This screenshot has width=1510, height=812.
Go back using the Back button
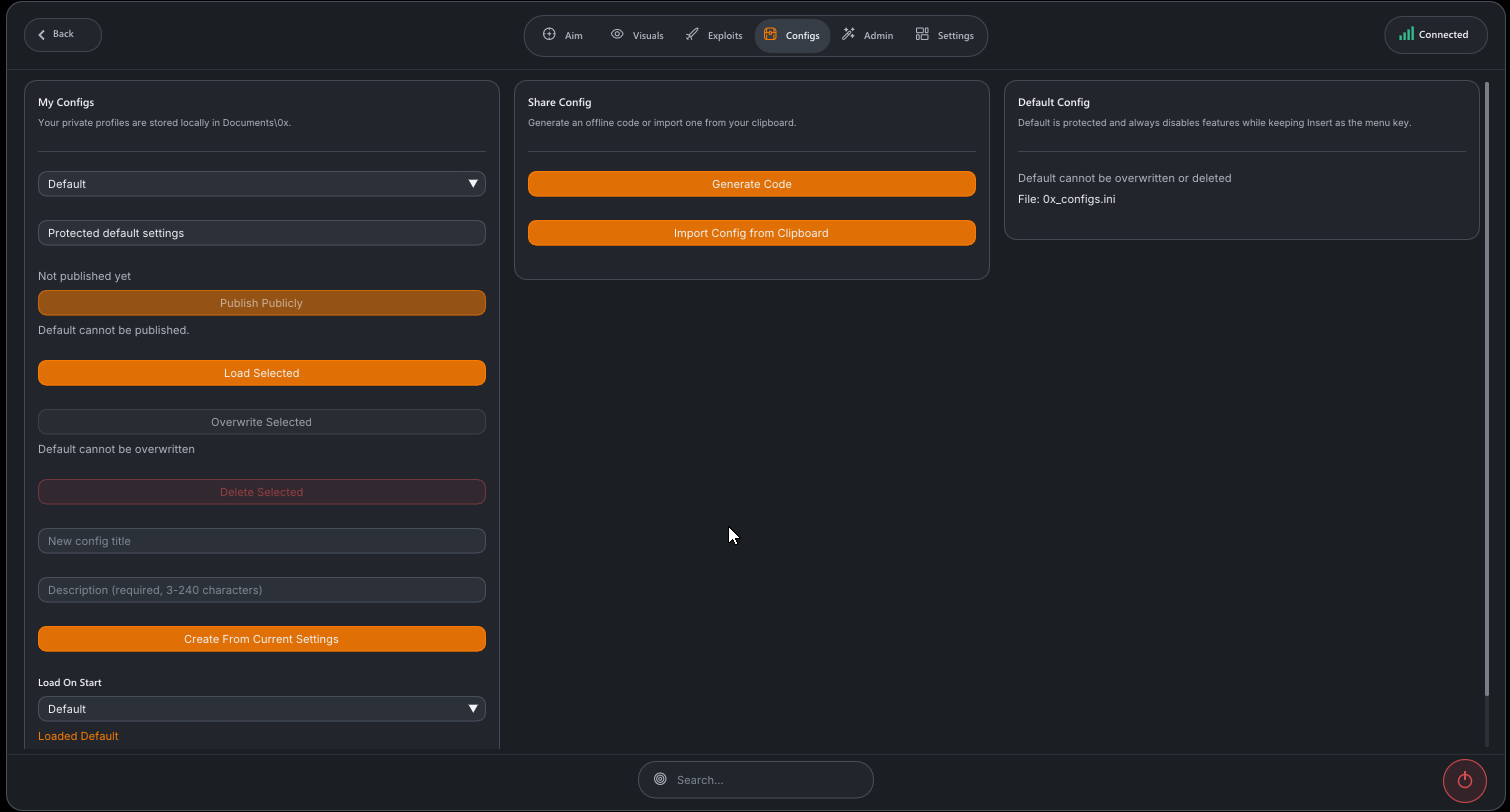point(63,34)
